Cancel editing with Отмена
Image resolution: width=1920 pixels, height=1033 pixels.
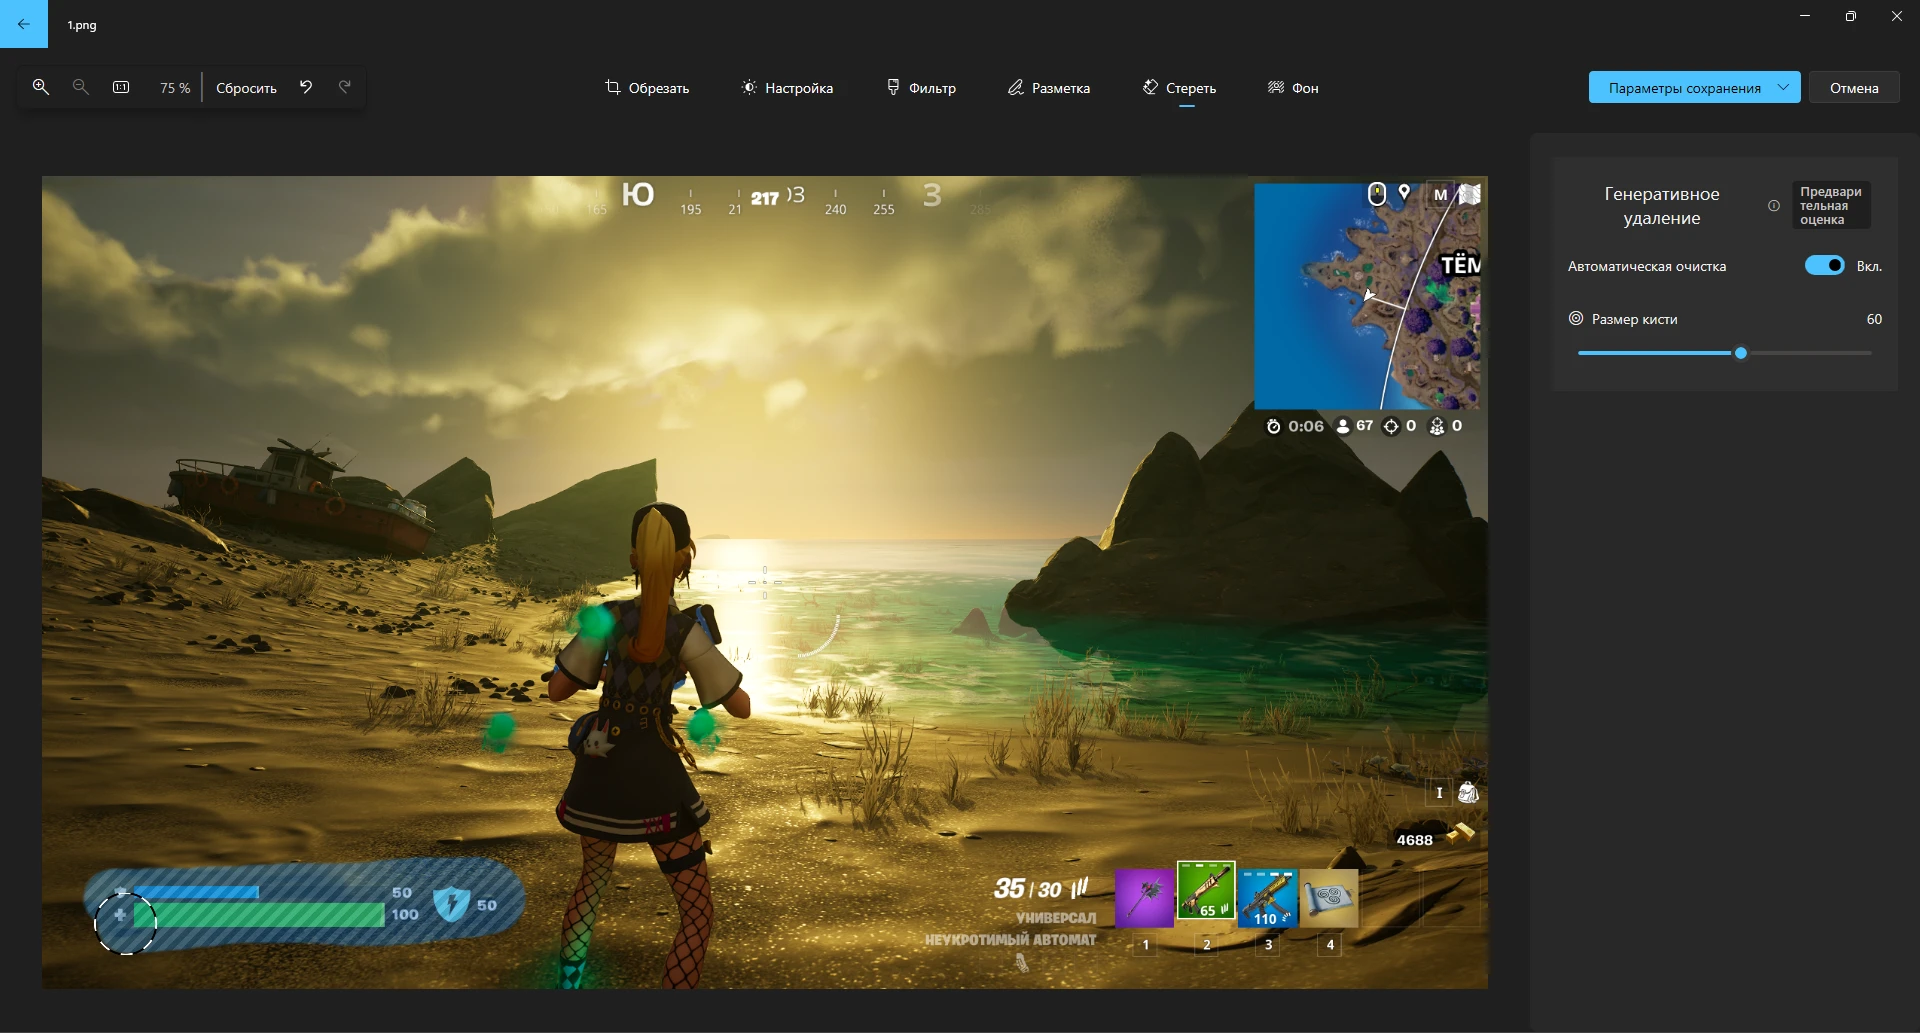tap(1854, 88)
